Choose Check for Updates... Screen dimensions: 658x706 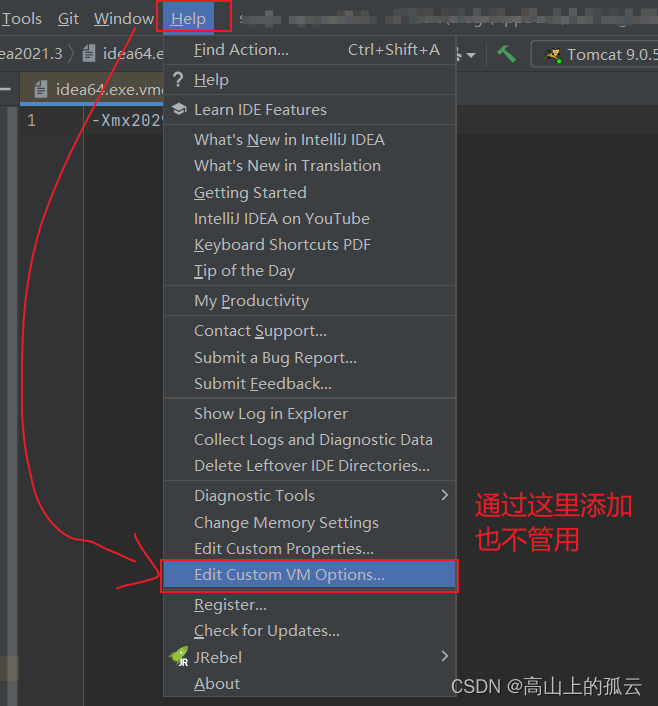(309, 631)
